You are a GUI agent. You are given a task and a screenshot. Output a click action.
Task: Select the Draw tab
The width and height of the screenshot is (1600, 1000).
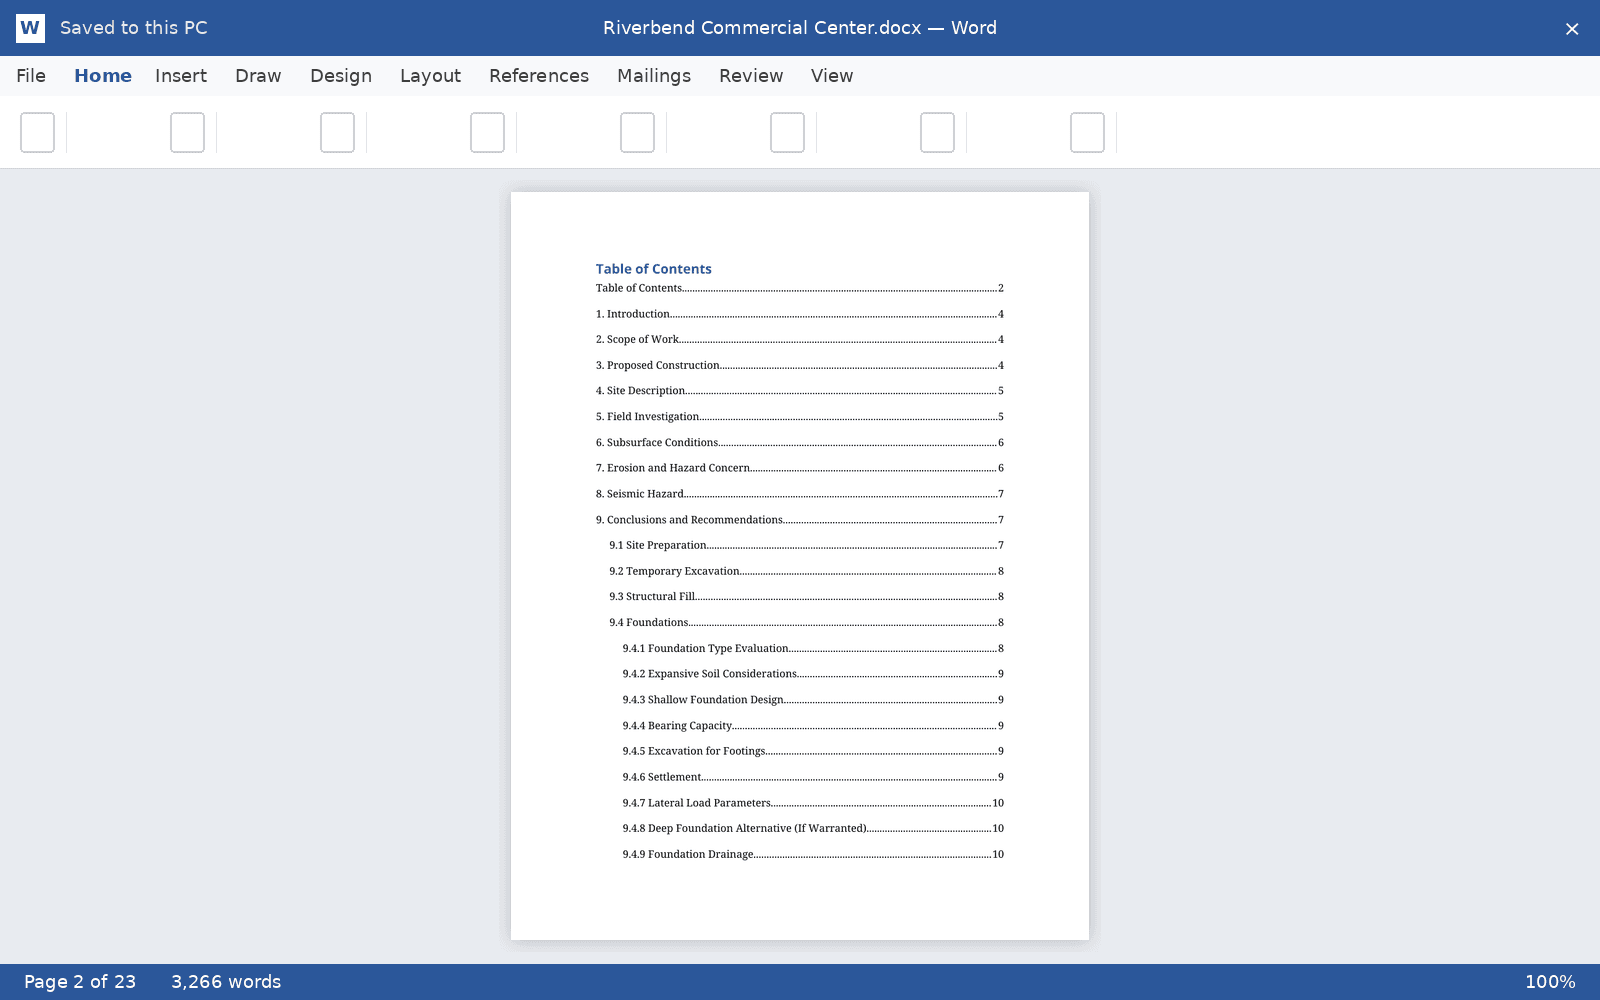click(258, 76)
